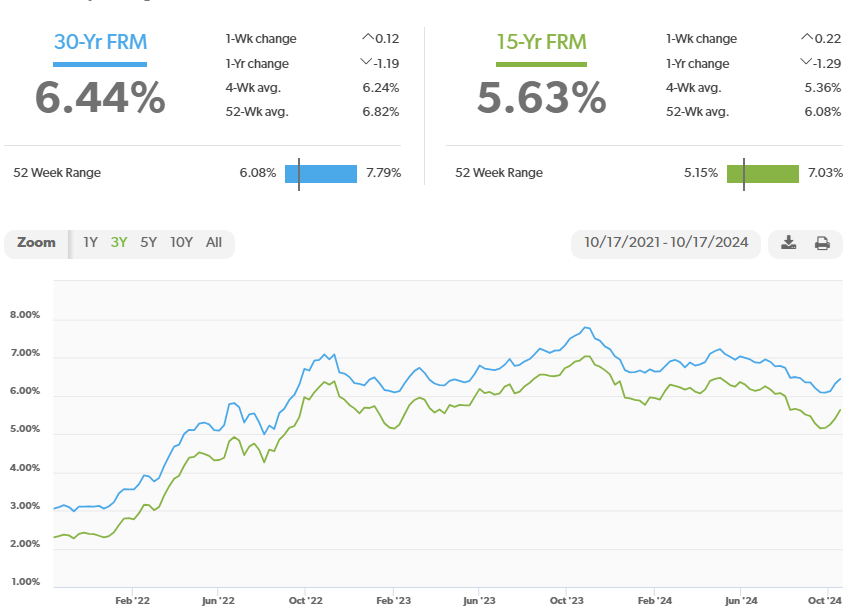The width and height of the screenshot is (854, 612).
Task: View 10Y of rate history
Action: pos(180,242)
